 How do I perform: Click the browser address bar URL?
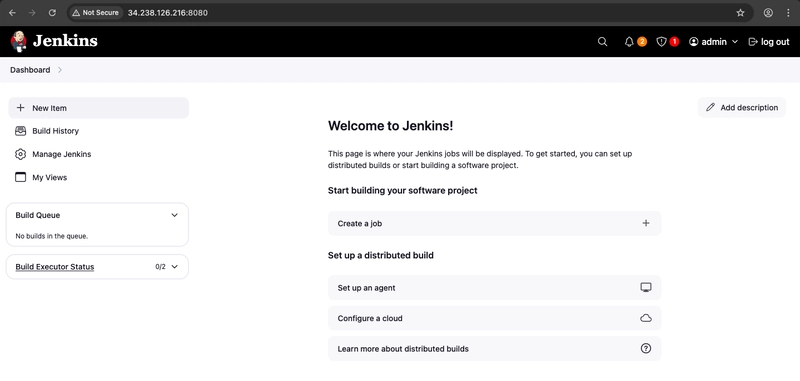pyautogui.click(x=167, y=13)
